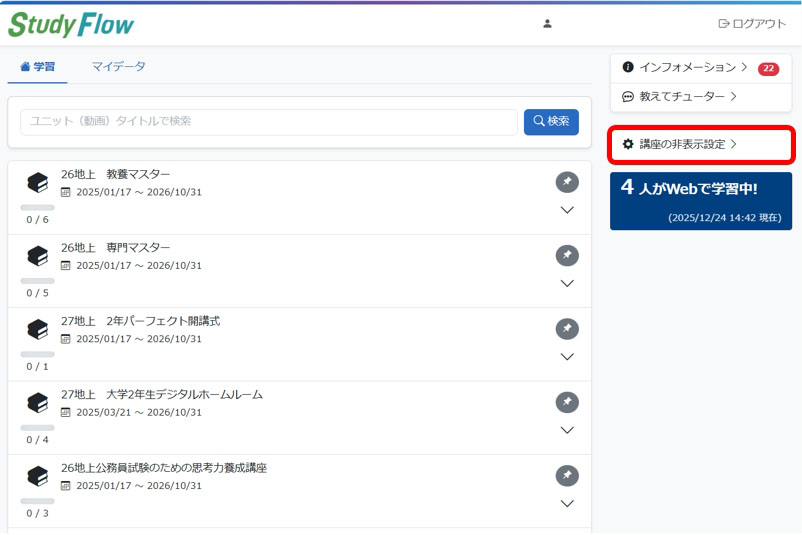Click the StudyFlow logo
The image size is (802, 535).
(71, 24)
